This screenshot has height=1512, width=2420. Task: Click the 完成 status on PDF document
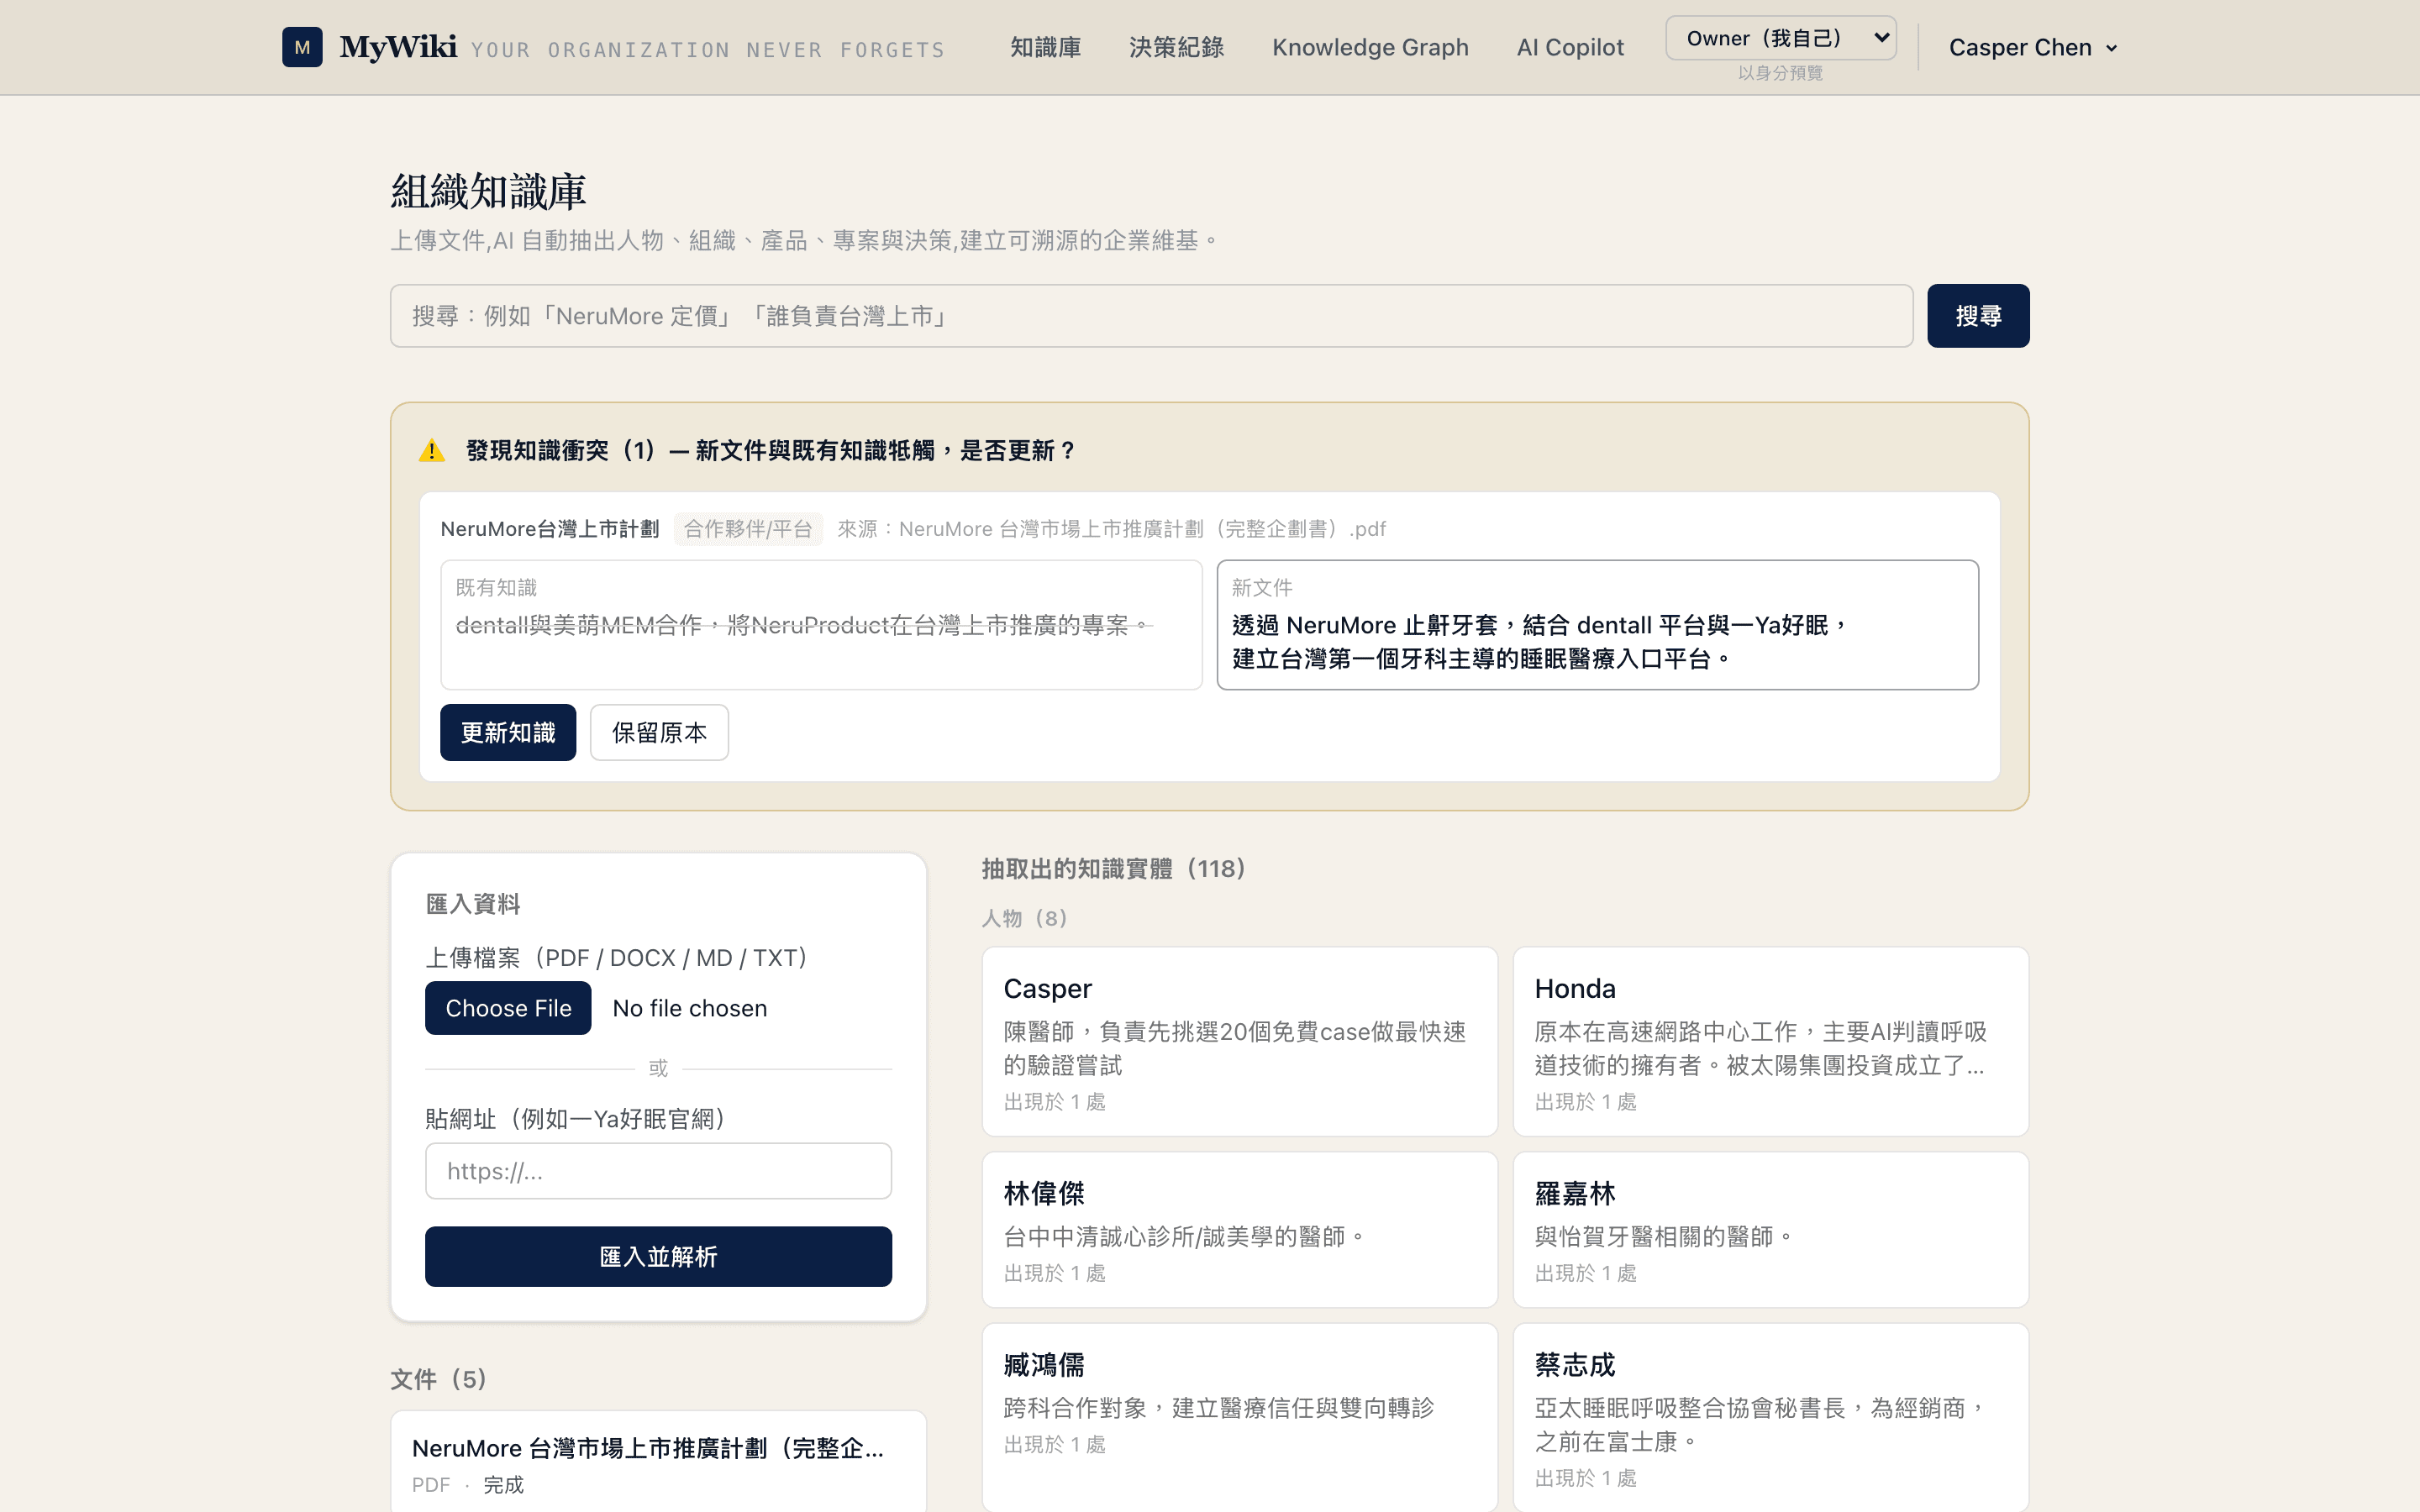click(503, 1485)
